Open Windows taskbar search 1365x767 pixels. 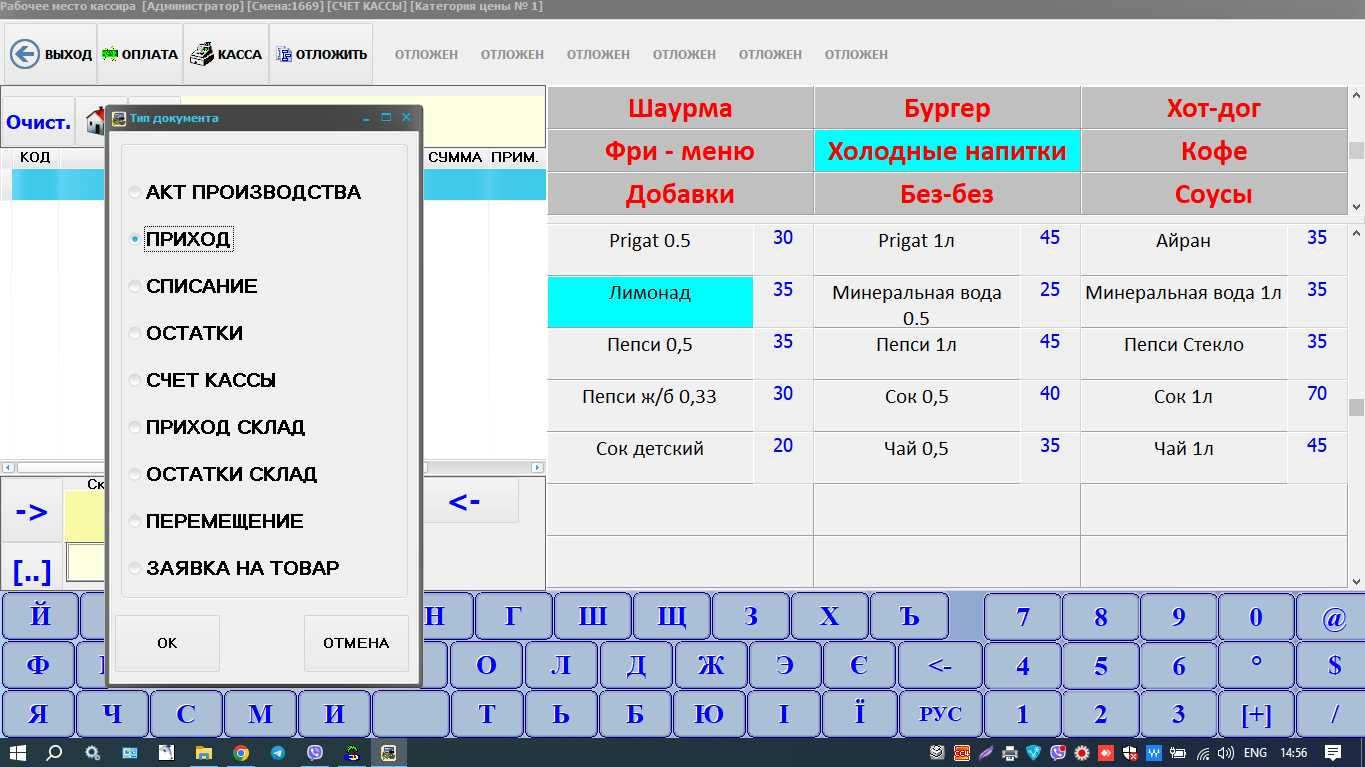(x=55, y=752)
